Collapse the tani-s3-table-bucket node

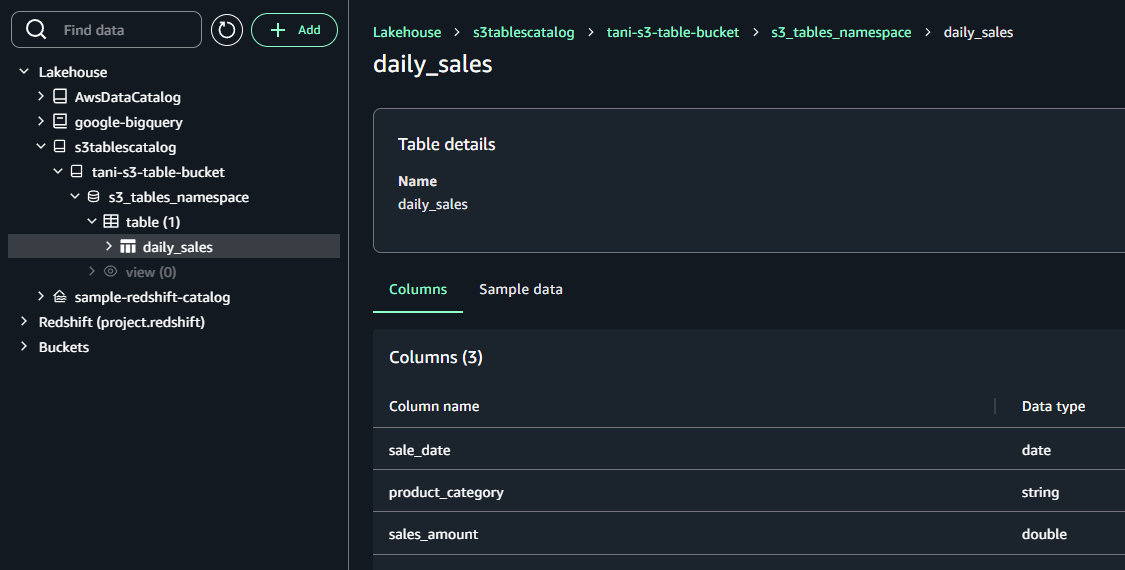click(x=58, y=172)
